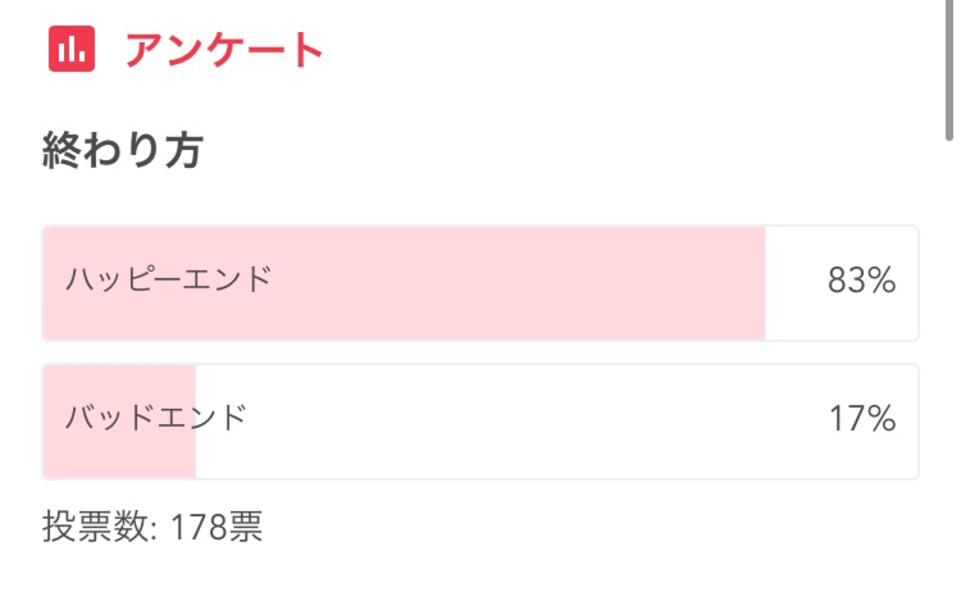Vote for the バッドエンド option
The image size is (960, 592).
pyautogui.click(x=481, y=421)
